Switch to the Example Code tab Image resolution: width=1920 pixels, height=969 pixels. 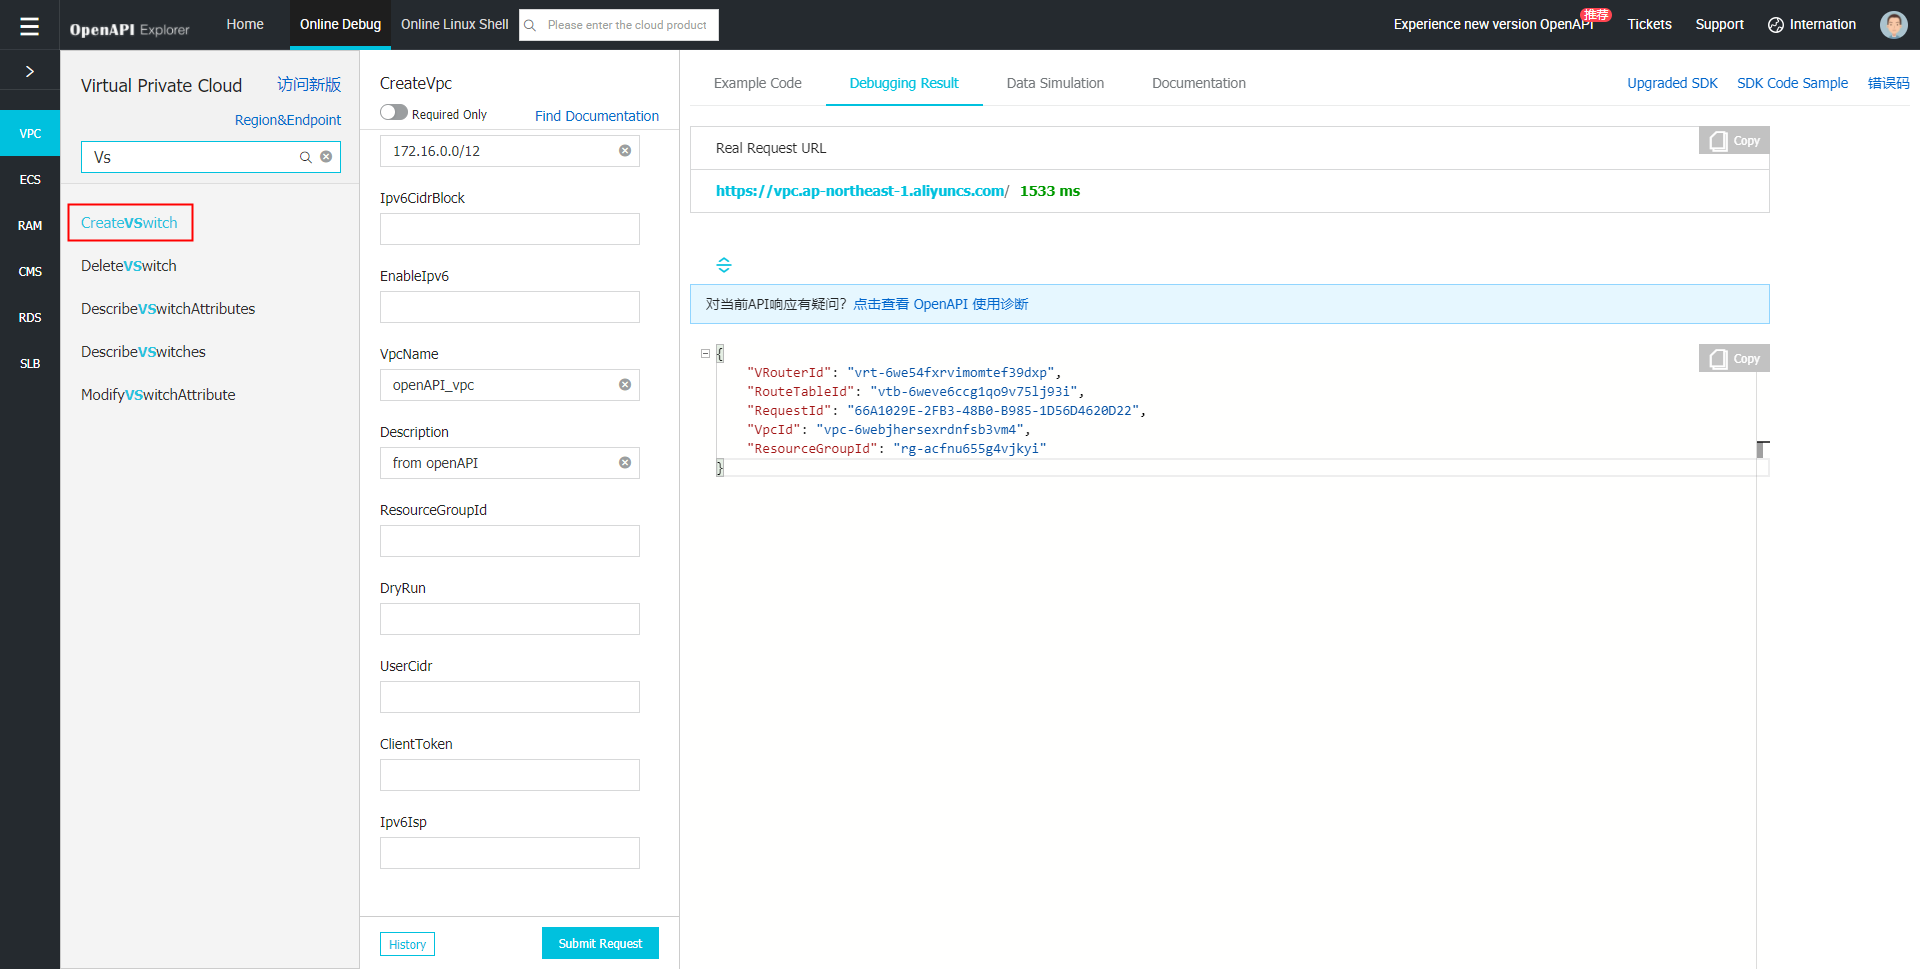coord(757,83)
